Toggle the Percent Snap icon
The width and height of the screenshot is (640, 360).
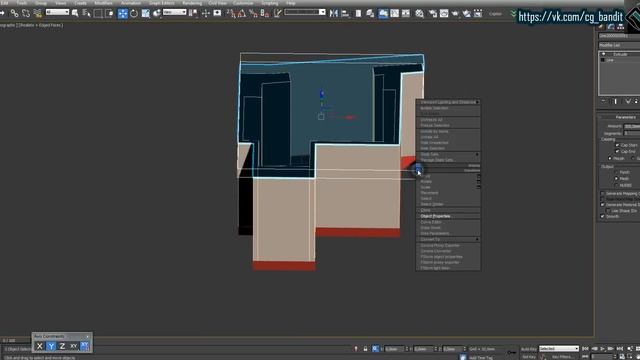tap(253, 13)
